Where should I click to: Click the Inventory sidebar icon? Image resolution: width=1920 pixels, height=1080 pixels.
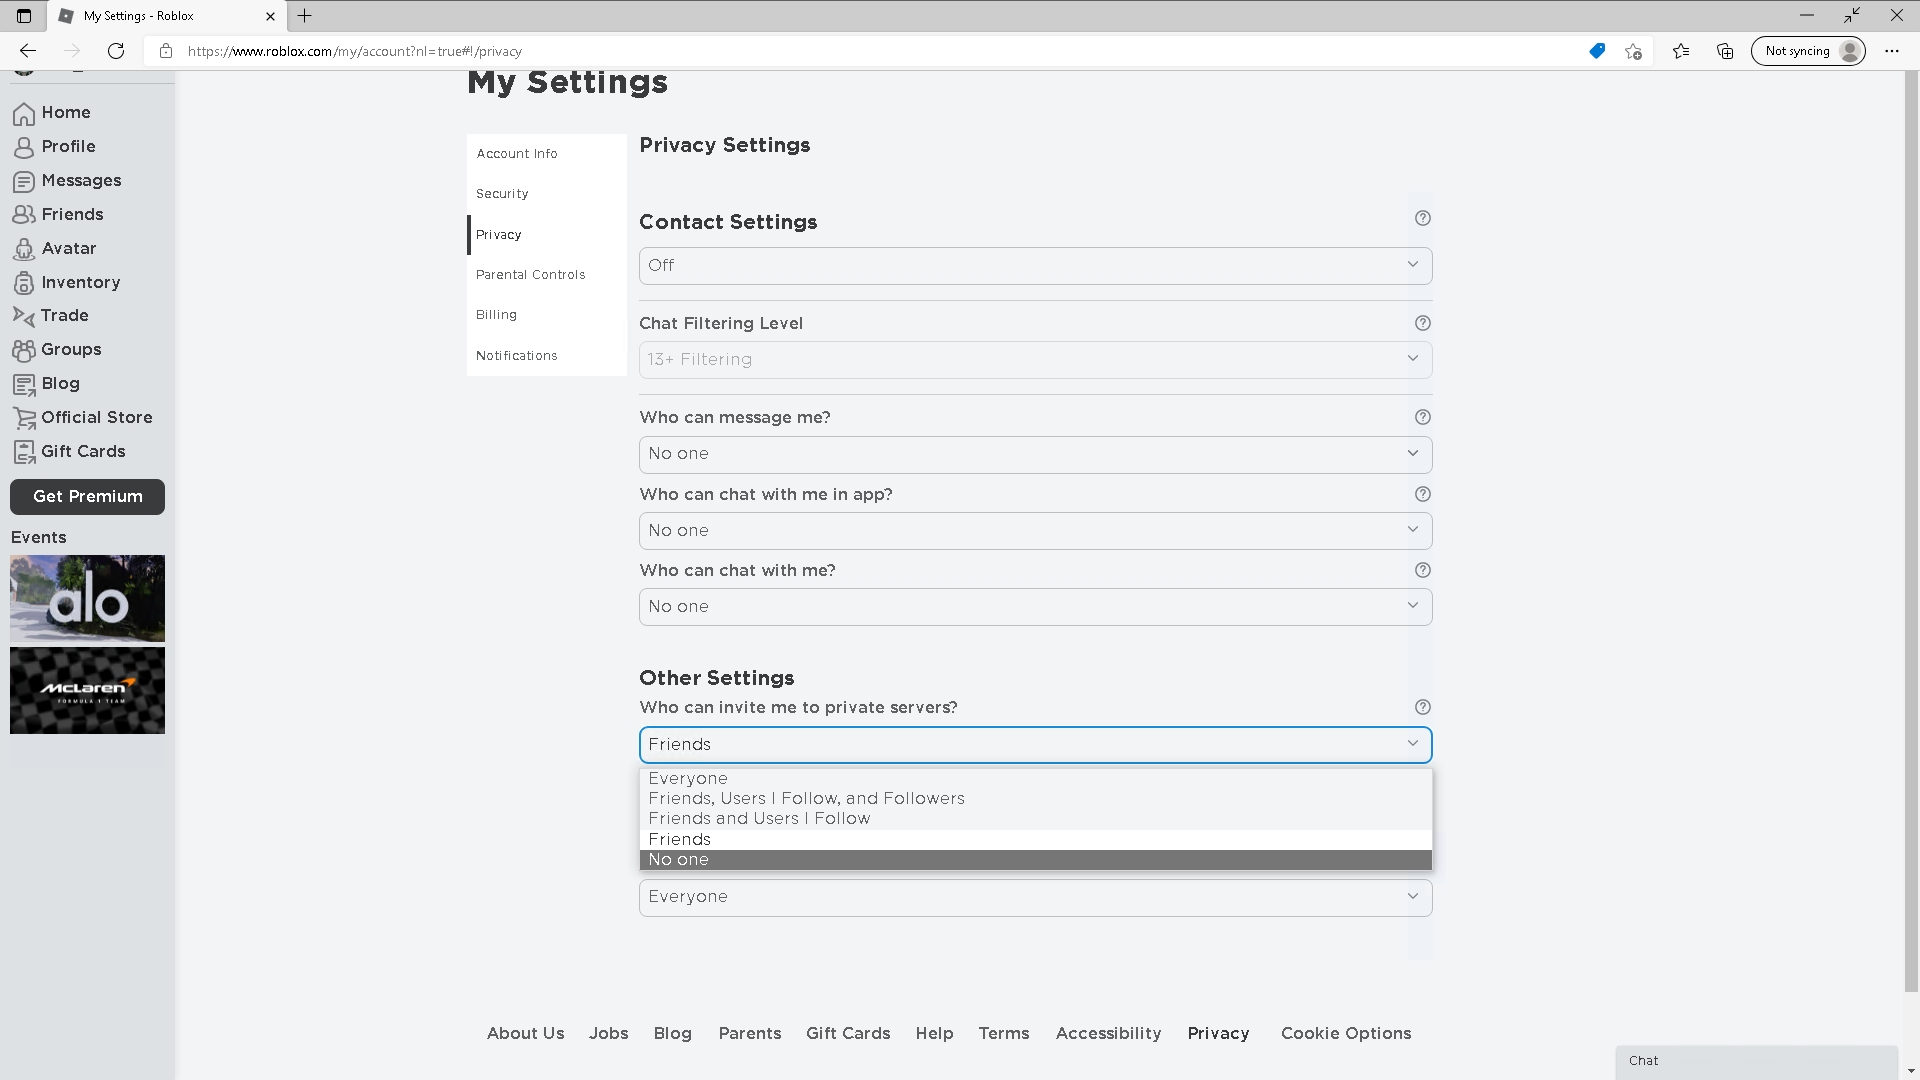[x=24, y=283]
